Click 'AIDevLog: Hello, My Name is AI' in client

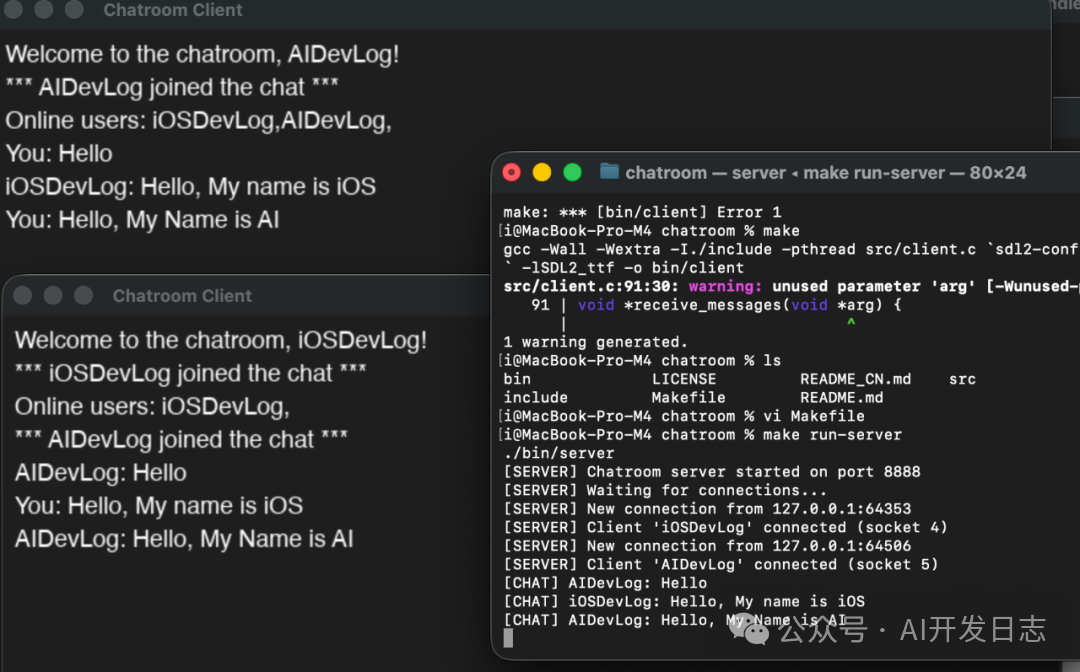pos(185,538)
